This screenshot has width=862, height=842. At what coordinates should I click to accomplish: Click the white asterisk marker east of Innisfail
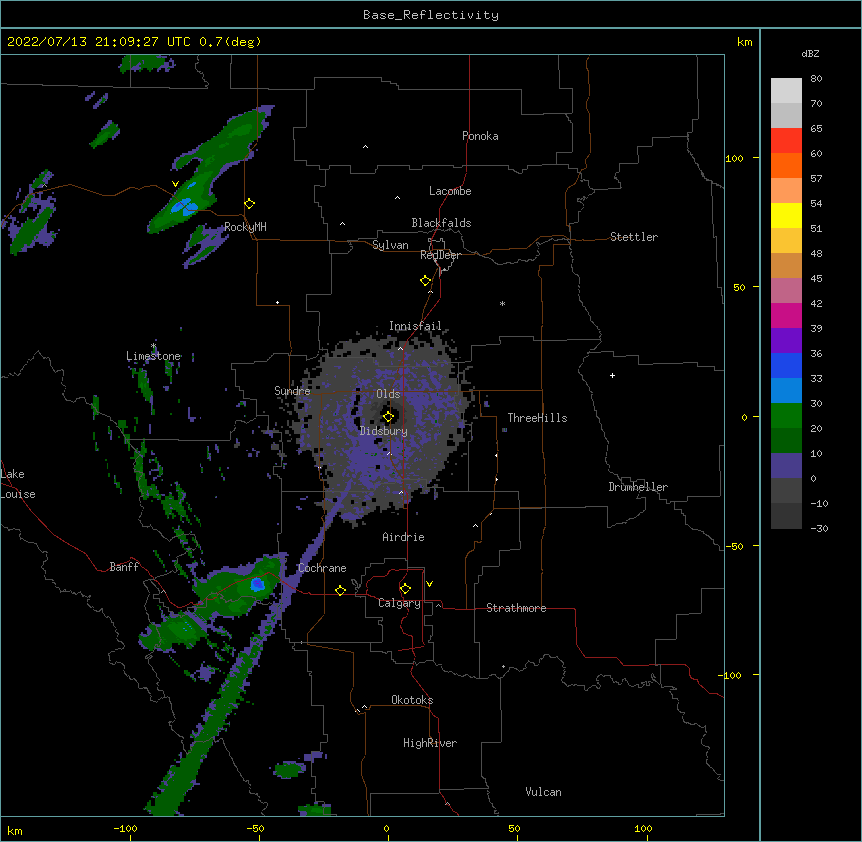(x=502, y=303)
